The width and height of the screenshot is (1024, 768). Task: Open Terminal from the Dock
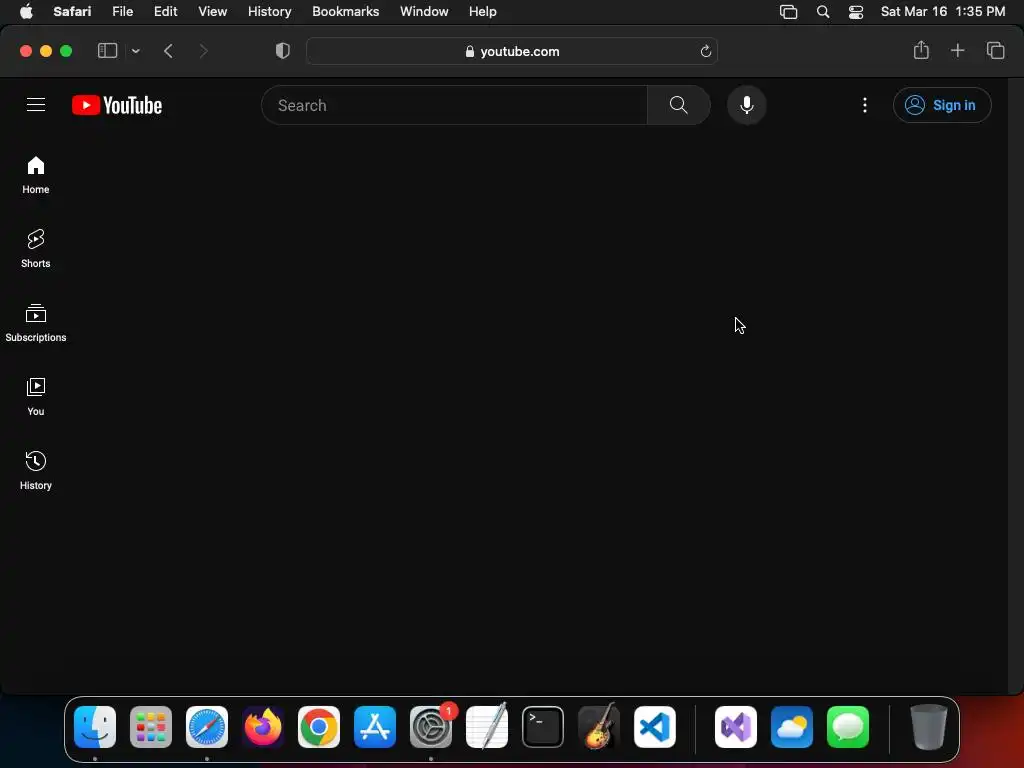[543, 727]
